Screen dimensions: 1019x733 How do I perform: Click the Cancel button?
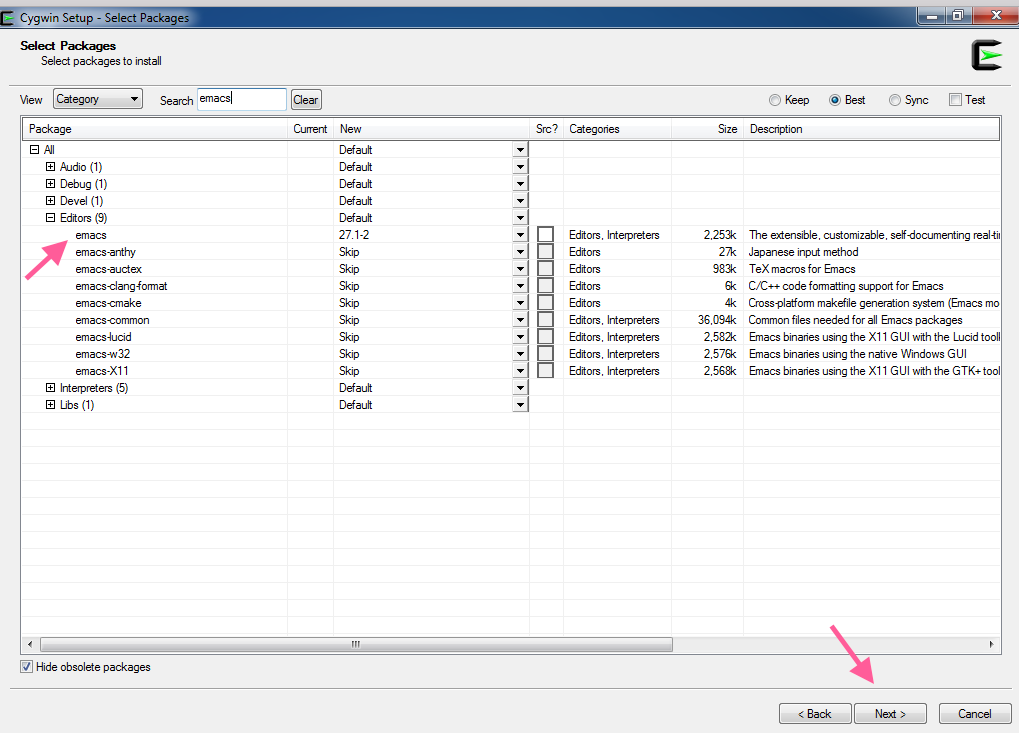coord(975,714)
